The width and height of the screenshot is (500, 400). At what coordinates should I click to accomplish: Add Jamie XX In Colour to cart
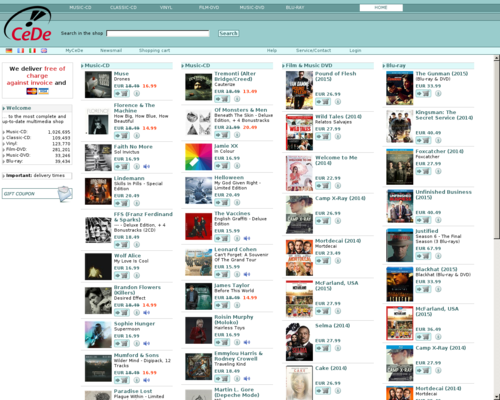[x=222, y=166]
